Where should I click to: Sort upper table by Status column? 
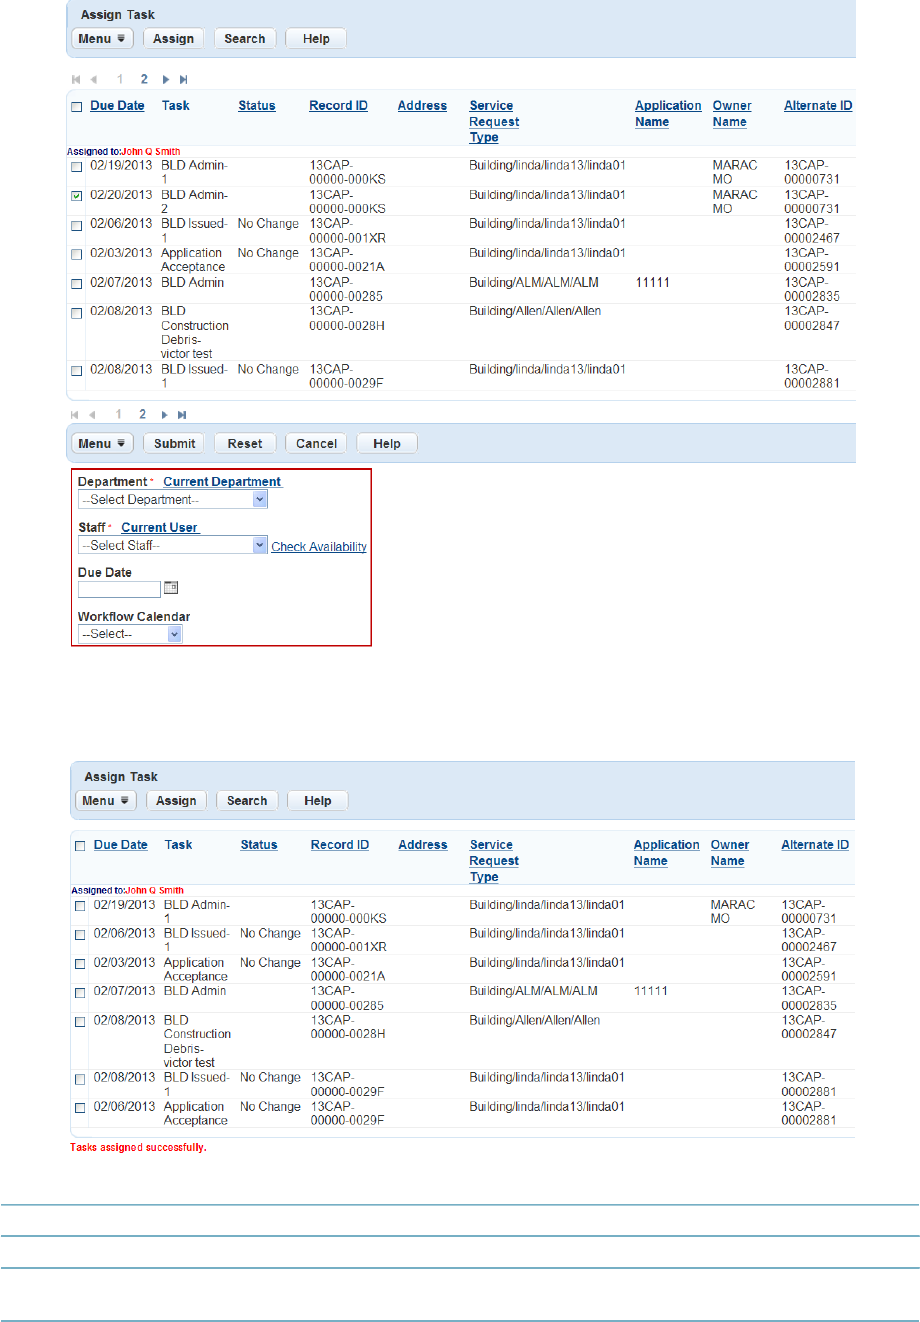257,106
